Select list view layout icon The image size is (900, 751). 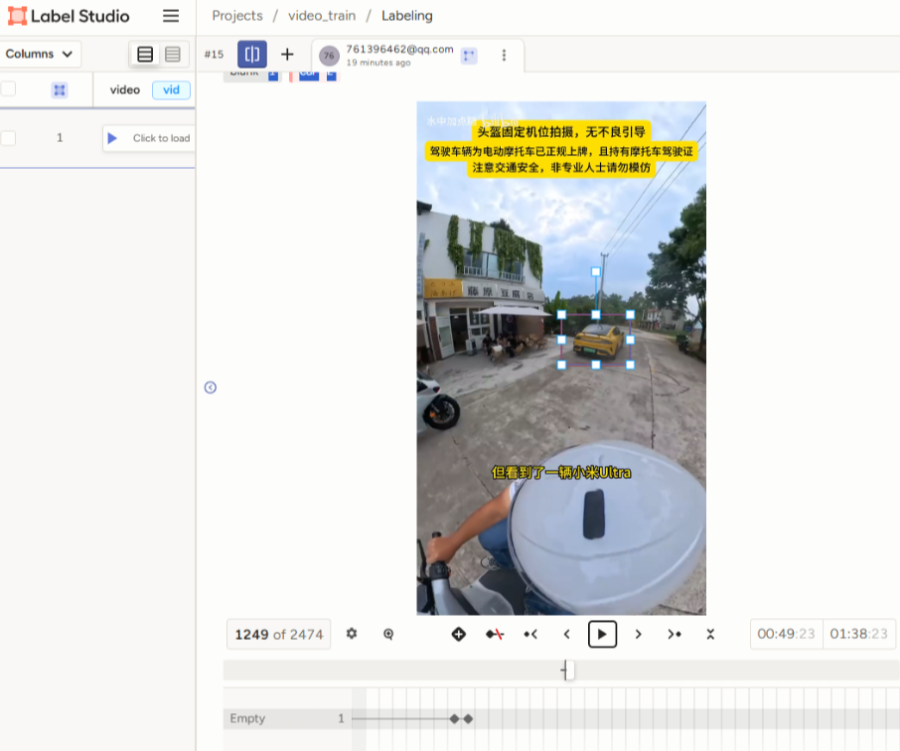[145, 55]
